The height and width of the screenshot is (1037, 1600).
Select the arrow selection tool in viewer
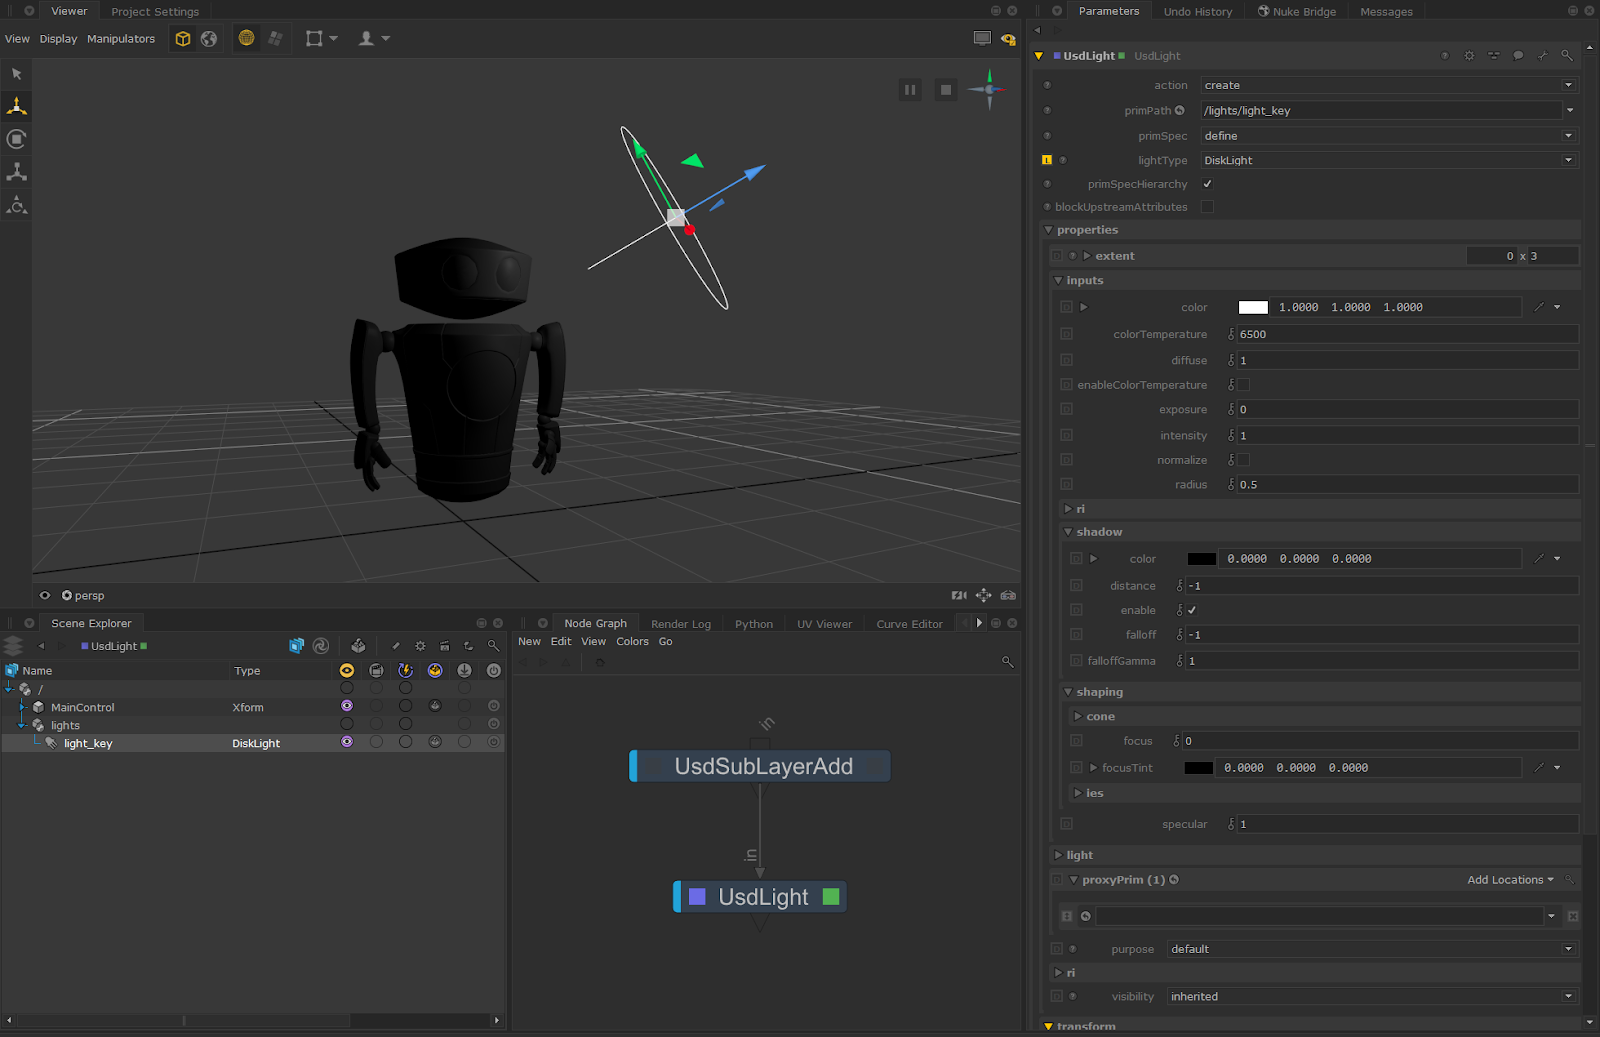tap(17, 74)
